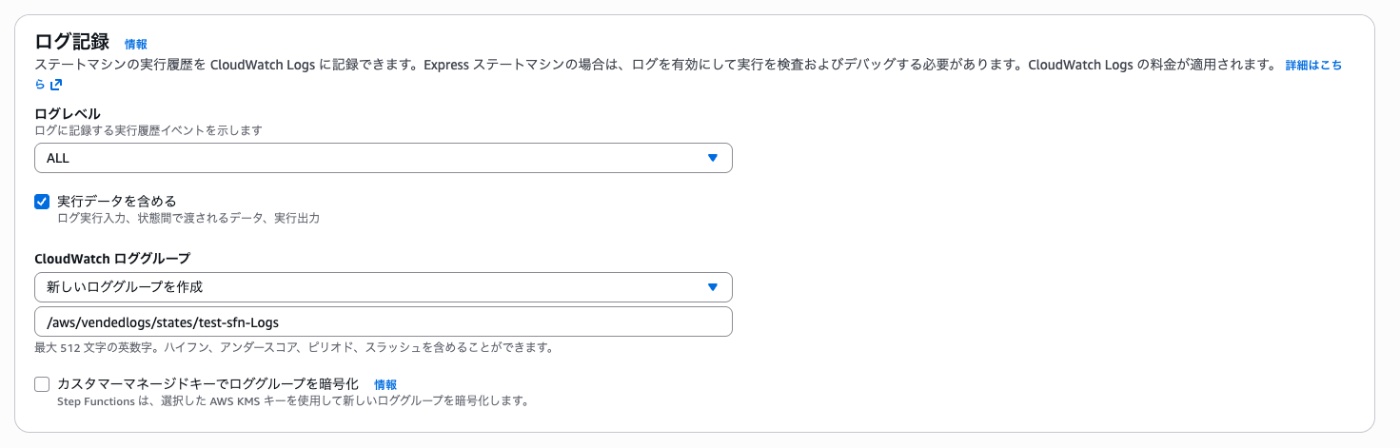This screenshot has width=1400, height=448.
Task: Enable カスタマーマネージドキーでロググループを暗号化 checkbox
Action: click(42, 384)
